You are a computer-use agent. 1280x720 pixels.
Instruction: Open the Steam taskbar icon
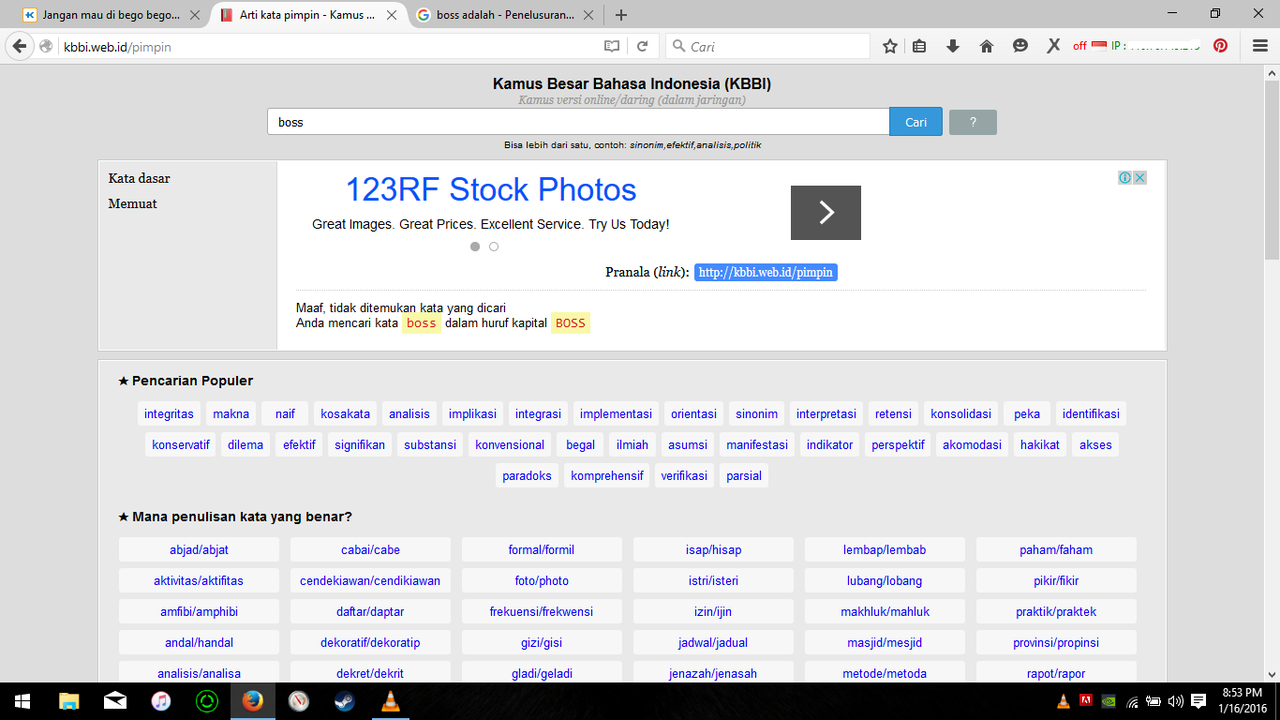[345, 701]
